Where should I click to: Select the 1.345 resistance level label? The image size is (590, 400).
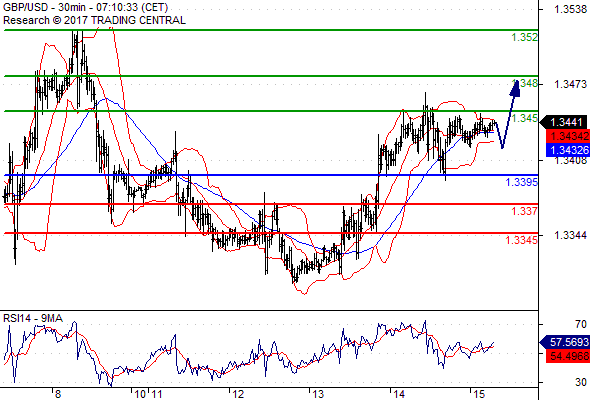[x=525, y=118]
